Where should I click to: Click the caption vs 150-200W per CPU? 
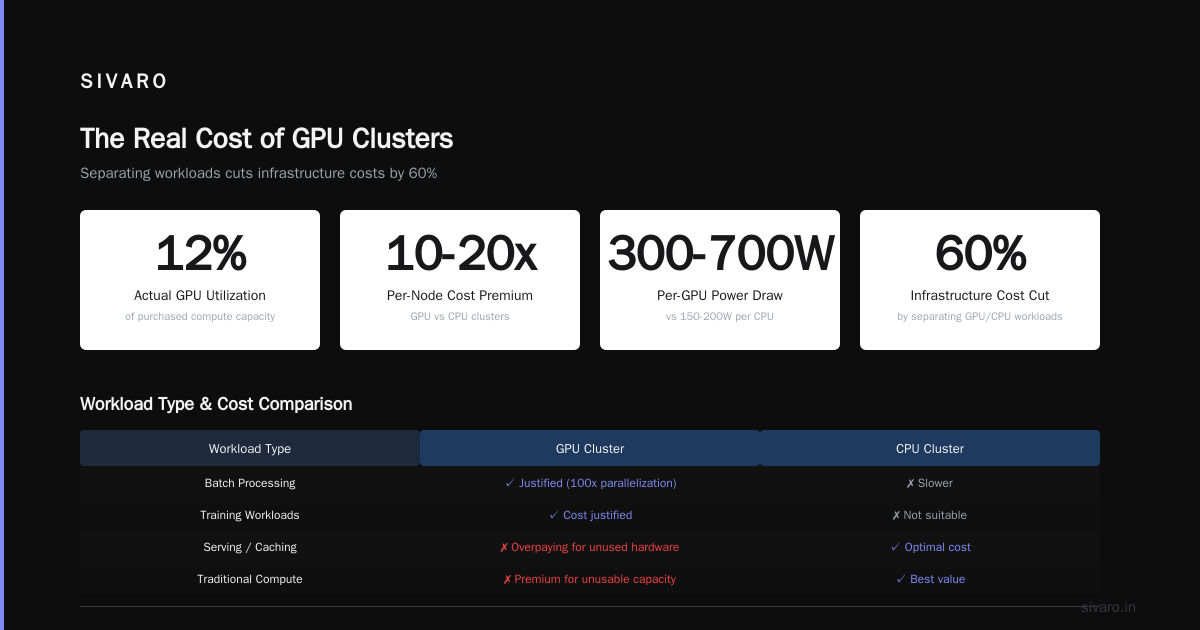coord(720,316)
